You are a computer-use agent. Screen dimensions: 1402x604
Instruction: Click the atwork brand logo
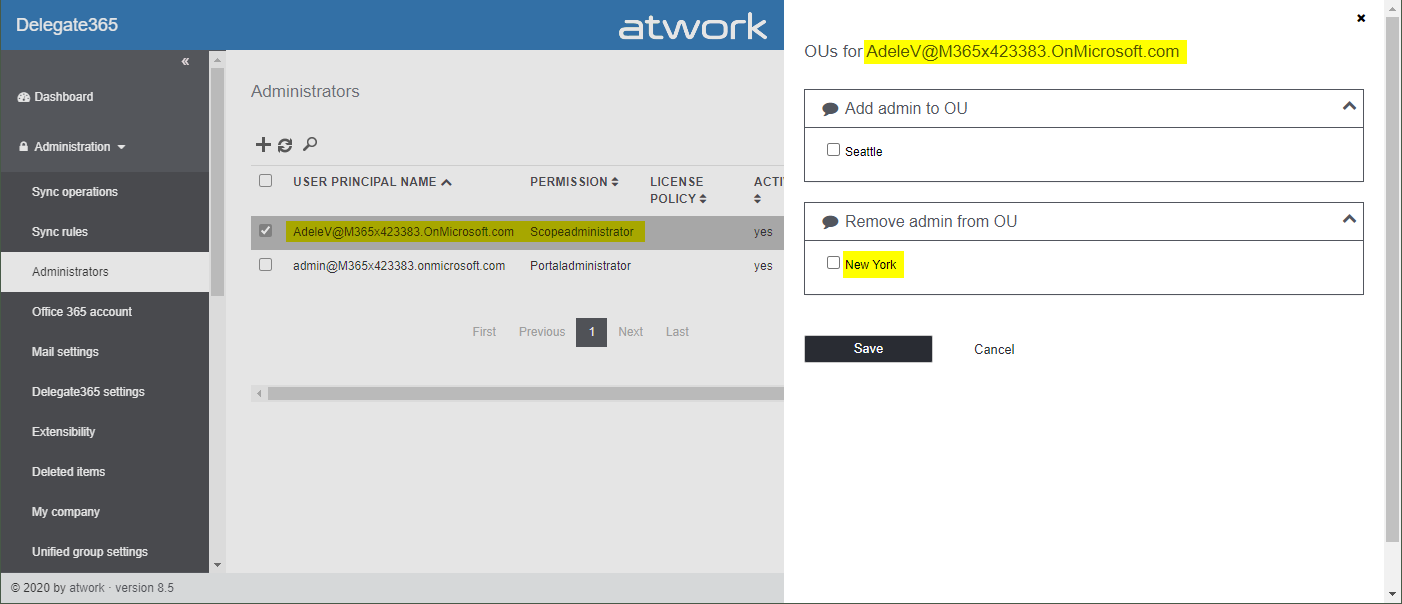pyautogui.click(x=693, y=27)
